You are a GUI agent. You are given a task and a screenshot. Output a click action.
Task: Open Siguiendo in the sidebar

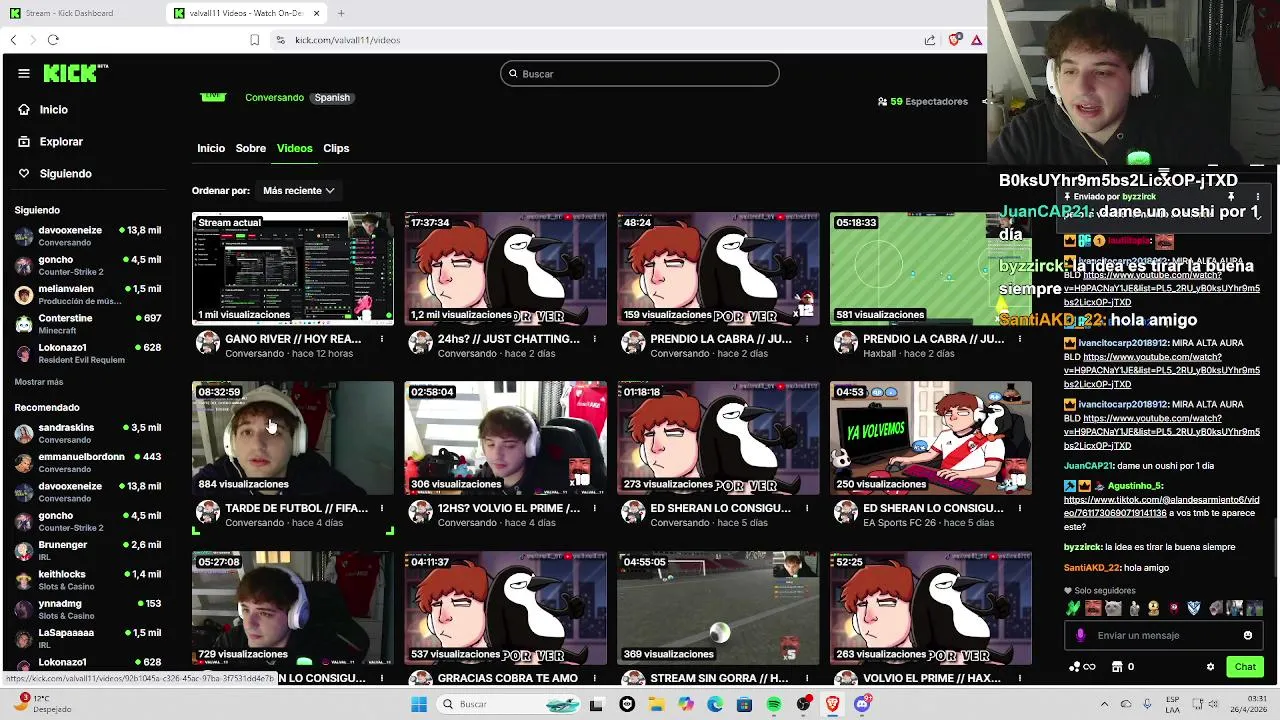click(65, 174)
